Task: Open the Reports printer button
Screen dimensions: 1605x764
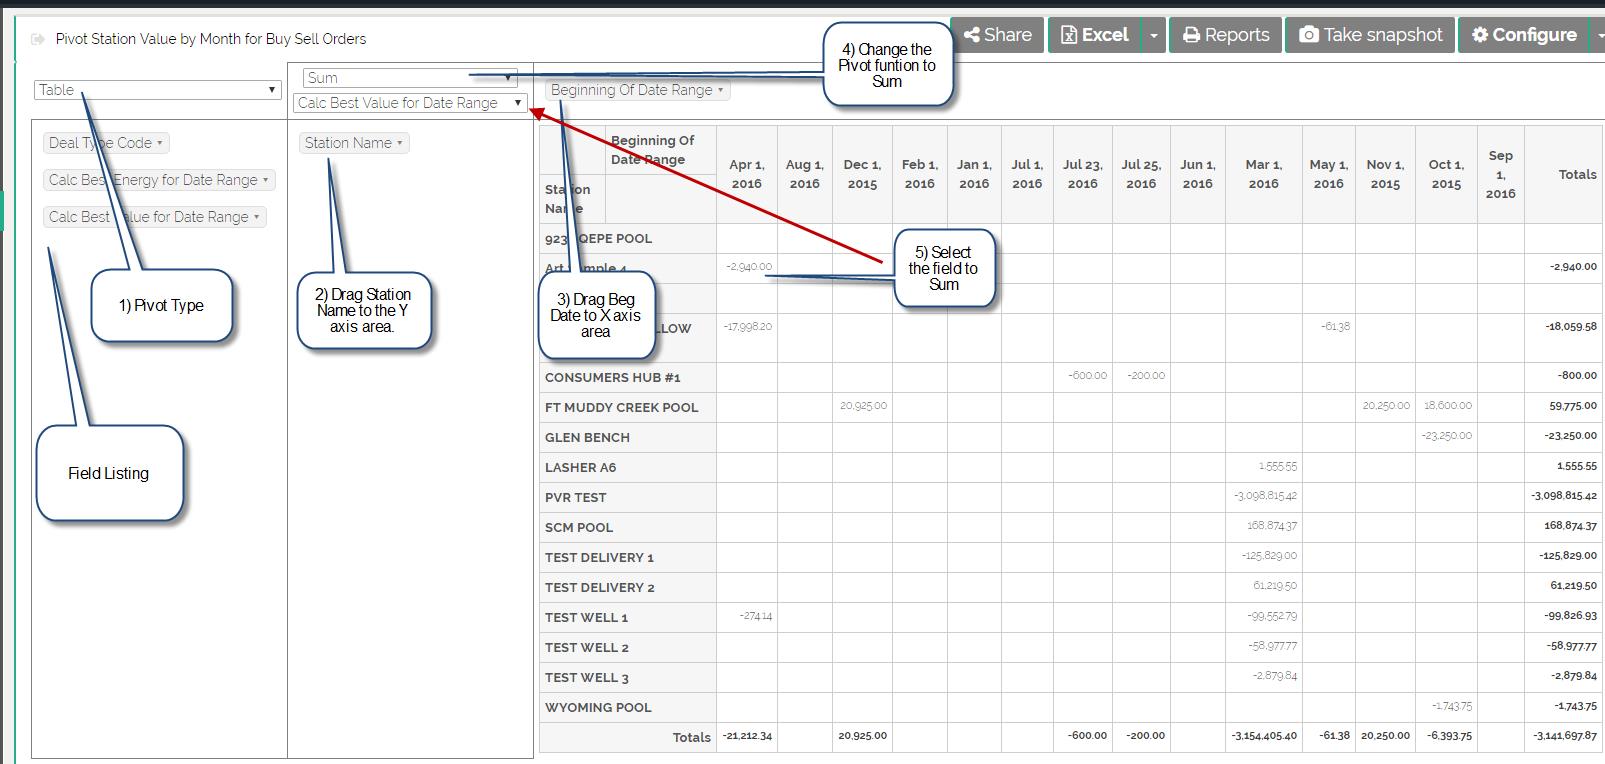Action: pyautogui.click(x=1225, y=35)
